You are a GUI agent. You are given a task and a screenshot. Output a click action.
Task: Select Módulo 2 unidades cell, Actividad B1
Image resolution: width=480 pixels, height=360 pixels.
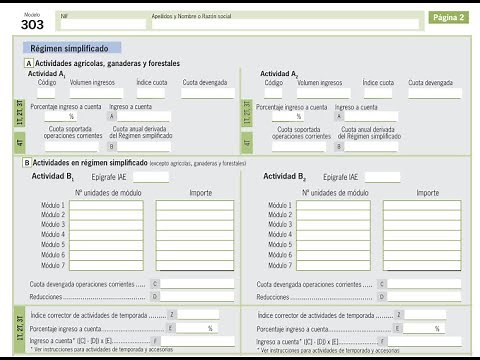[x=106, y=215]
